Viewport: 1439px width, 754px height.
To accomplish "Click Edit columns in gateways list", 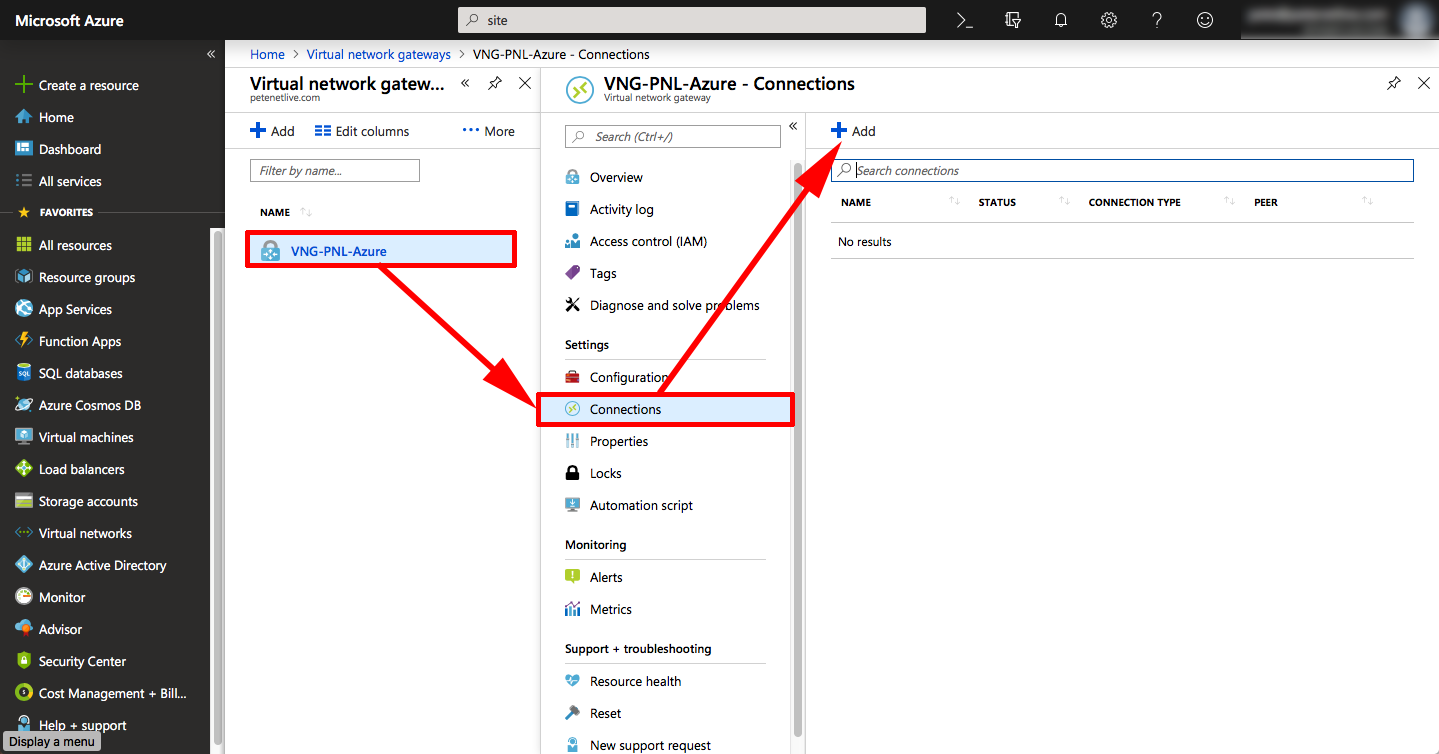I will [x=362, y=131].
